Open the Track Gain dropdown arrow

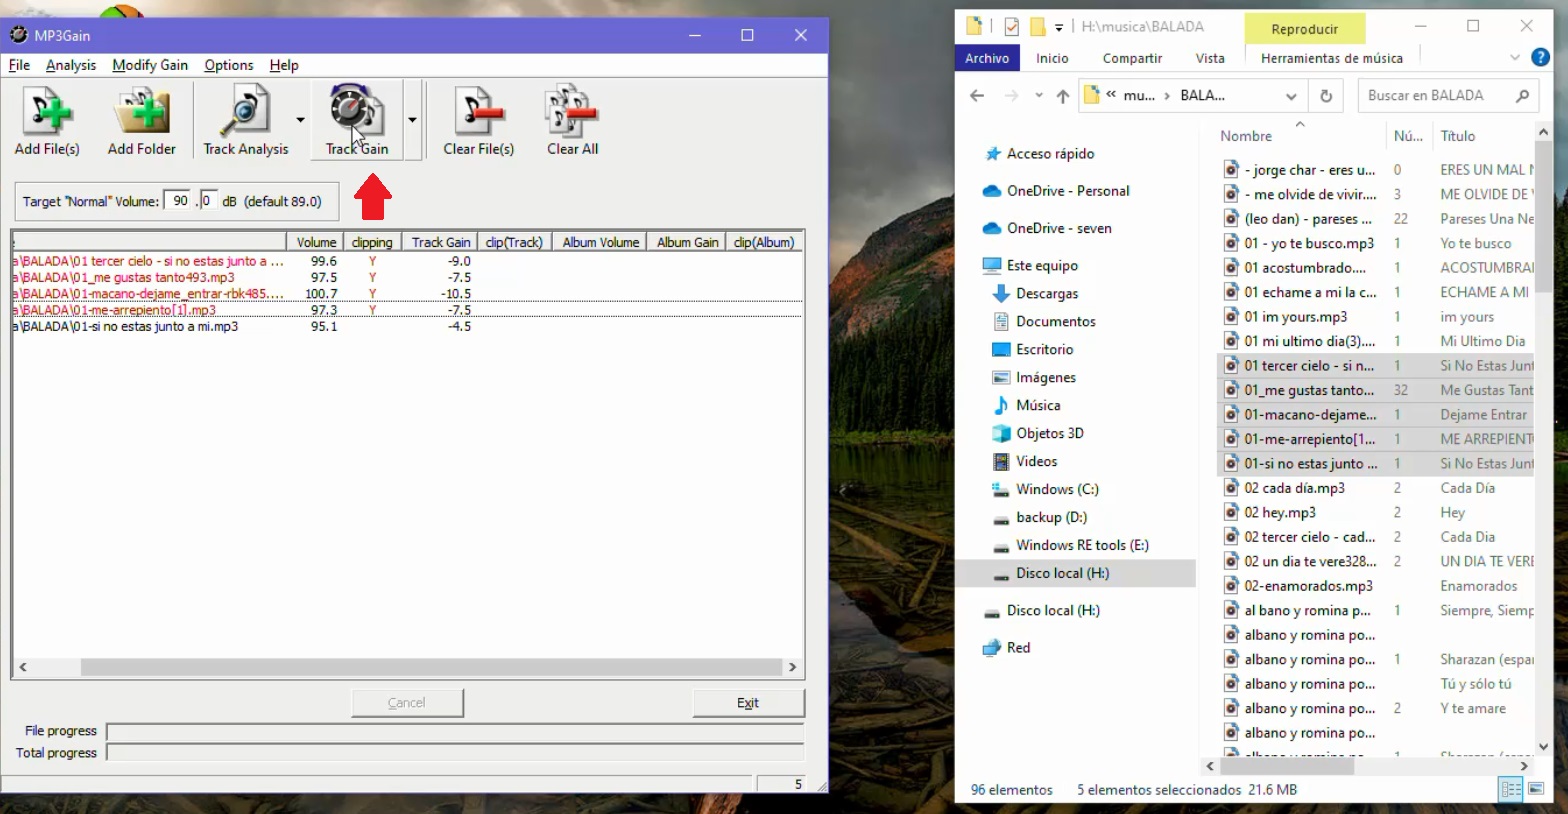coord(412,120)
